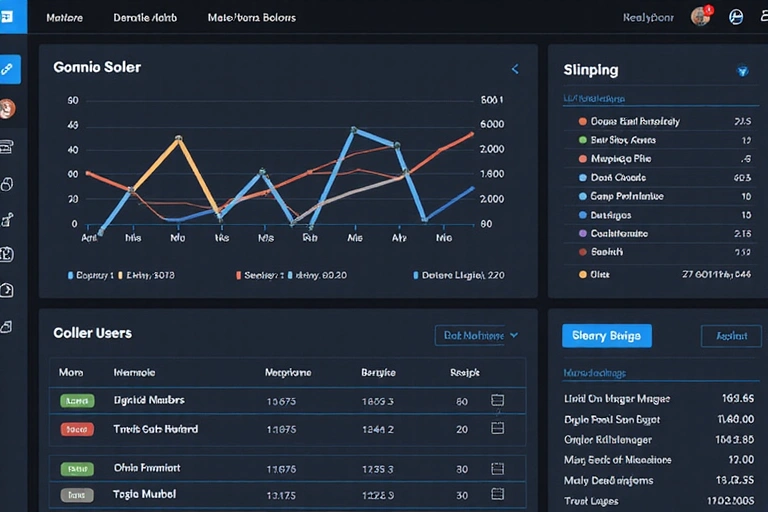The height and width of the screenshot is (512, 768).
Task: Click the orange color dot in last Slinping row
Action: pos(583,273)
